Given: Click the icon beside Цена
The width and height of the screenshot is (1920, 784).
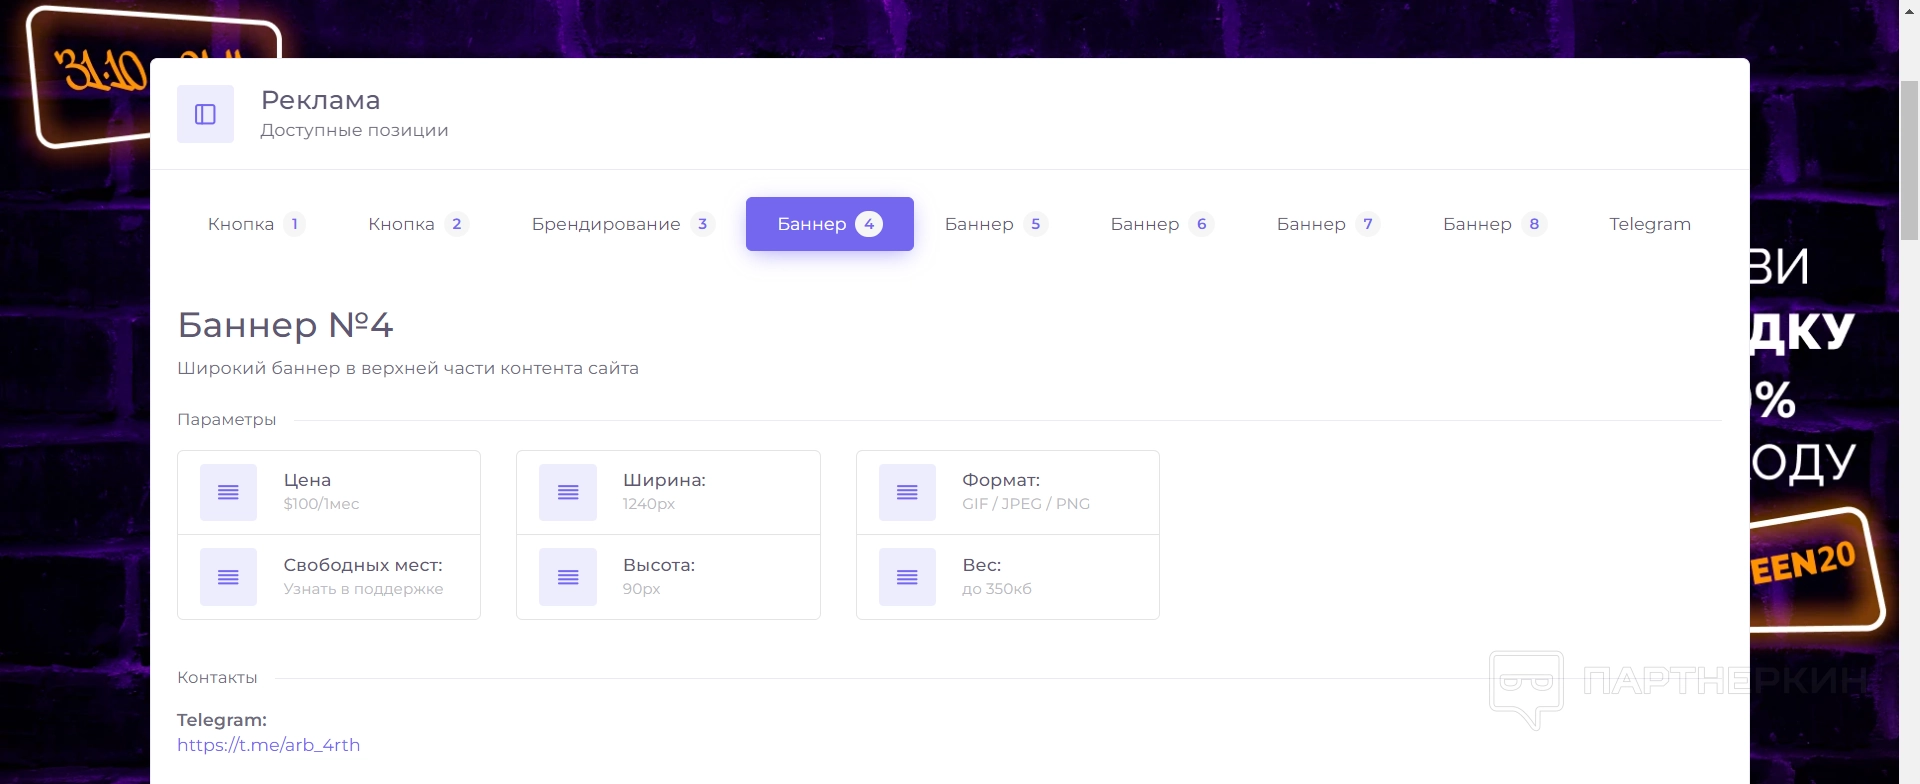Looking at the screenshot, I should [228, 492].
